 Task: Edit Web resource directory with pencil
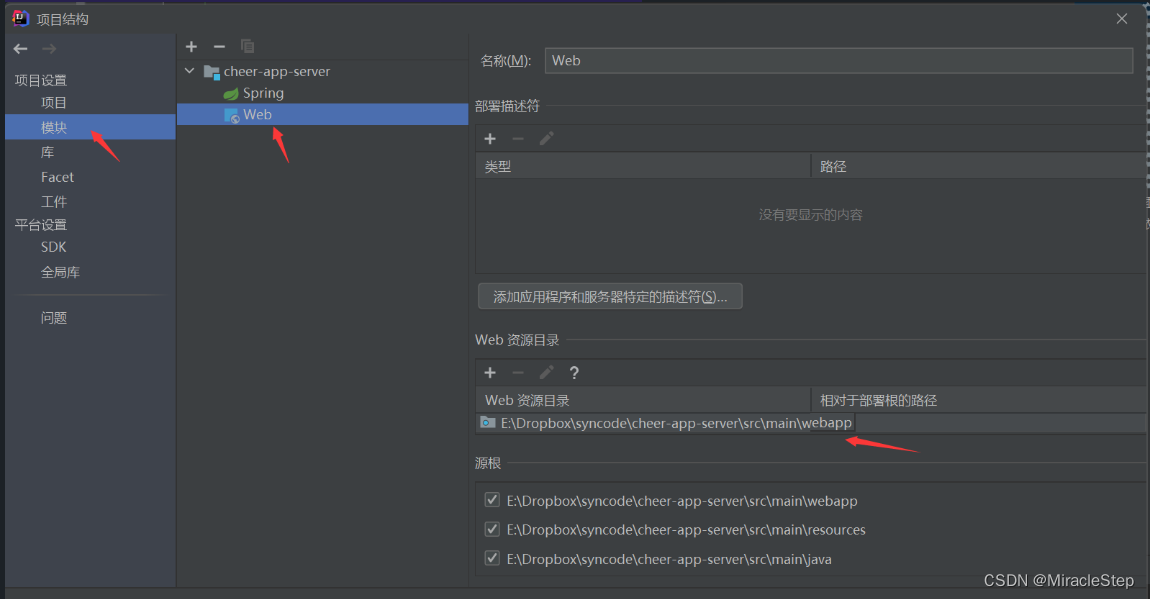pos(546,372)
